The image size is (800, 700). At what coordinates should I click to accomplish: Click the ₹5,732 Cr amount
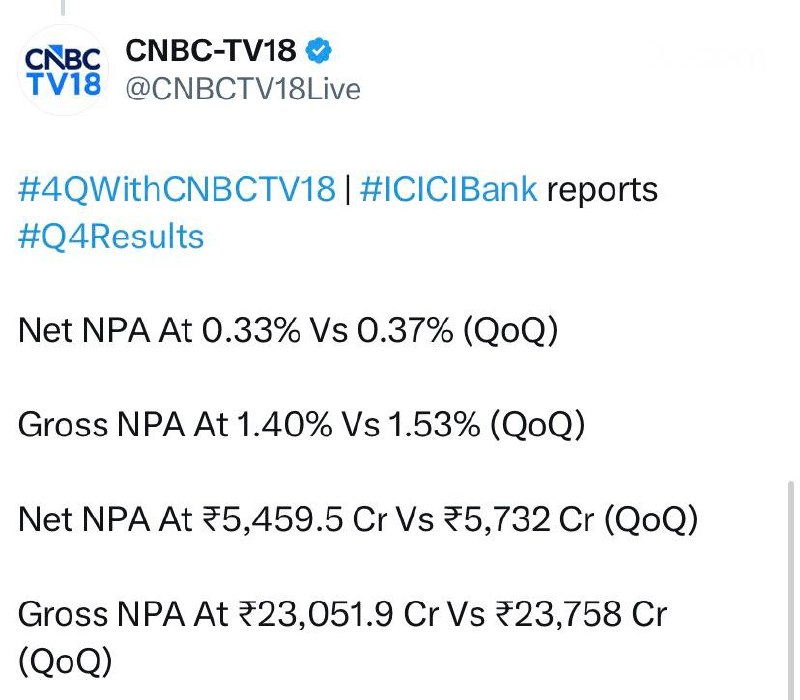pyautogui.click(x=517, y=519)
